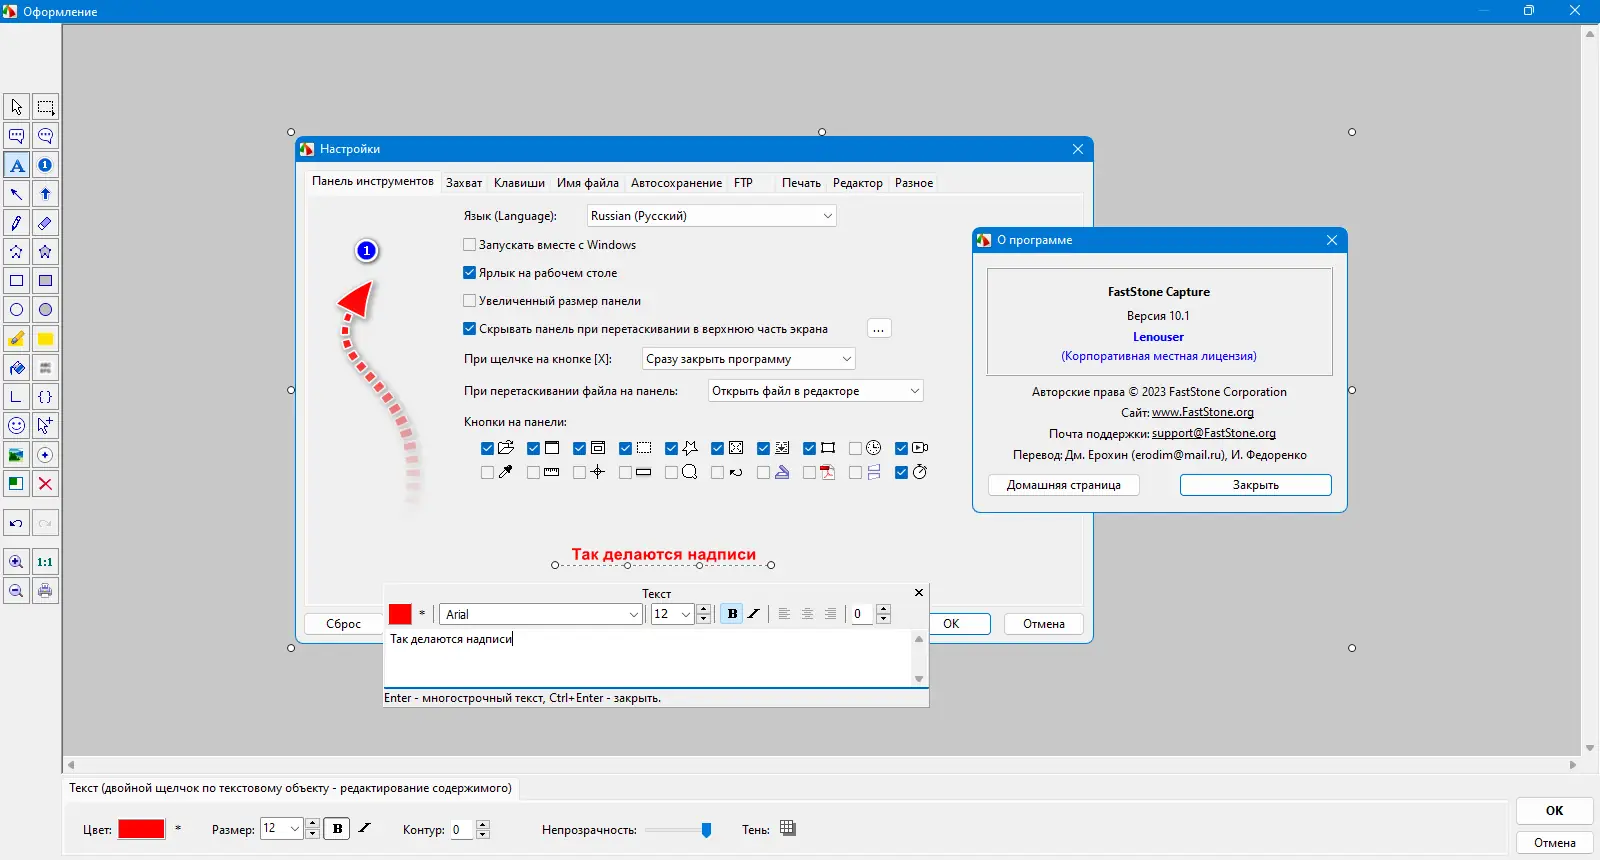Screen dimensions: 1600x860
Task: Switch to the Захват tab in Настройки
Action: coord(464,183)
